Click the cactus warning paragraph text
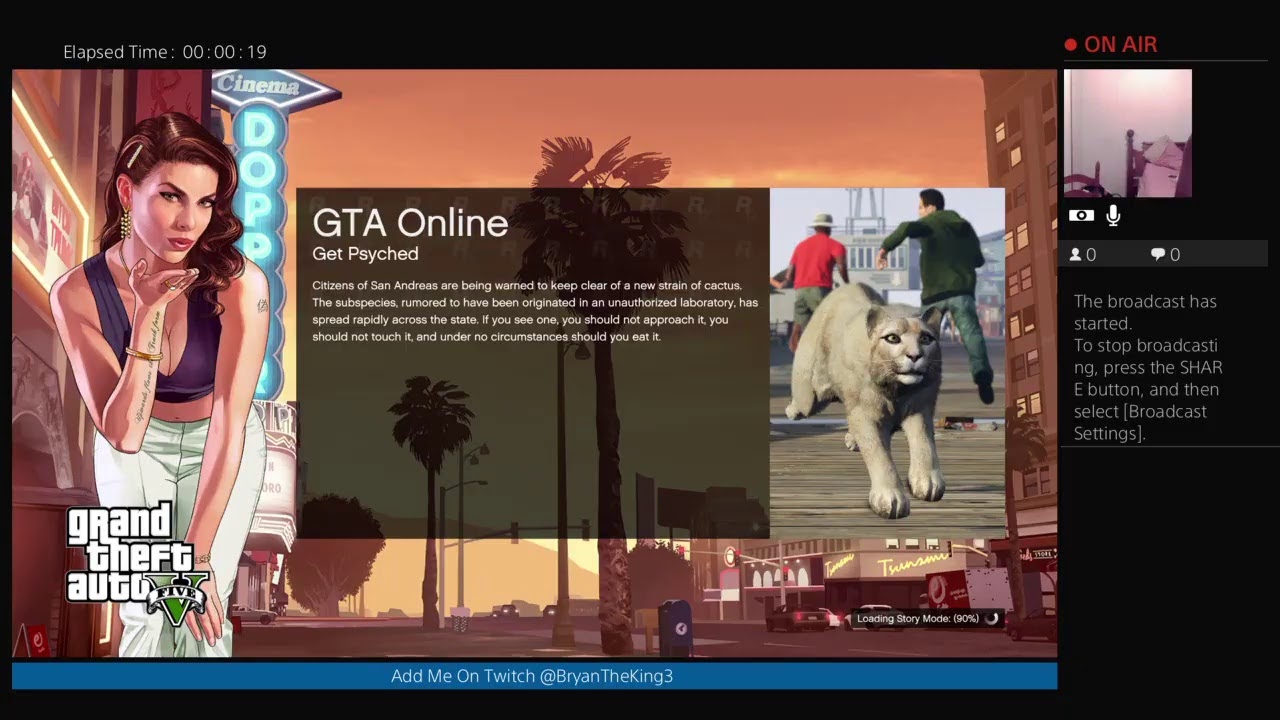 click(x=535, y=311)
